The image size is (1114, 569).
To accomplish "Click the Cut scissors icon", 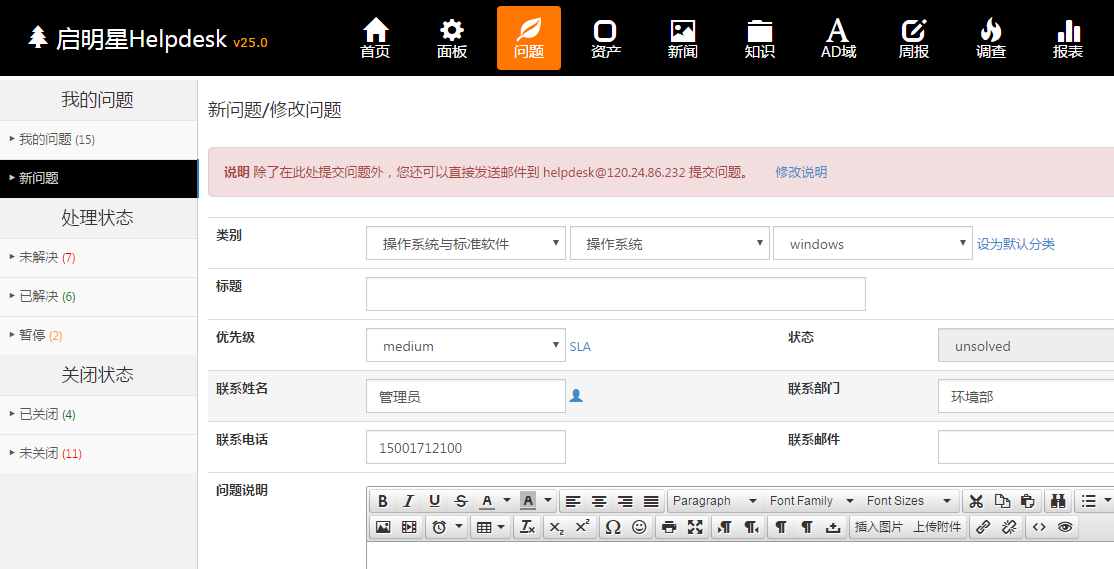I will click(x=976, y=502).
